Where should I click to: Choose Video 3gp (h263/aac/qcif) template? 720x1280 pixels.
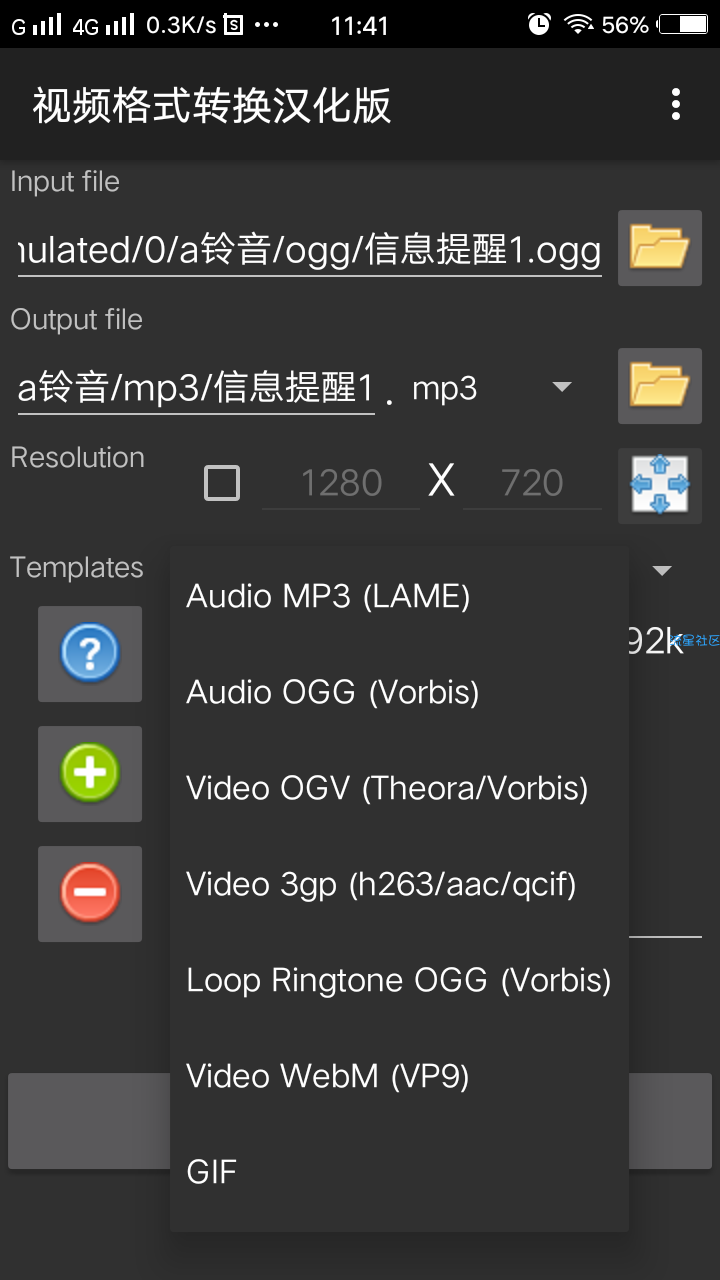pyautogui.click(x=399, y=885)
